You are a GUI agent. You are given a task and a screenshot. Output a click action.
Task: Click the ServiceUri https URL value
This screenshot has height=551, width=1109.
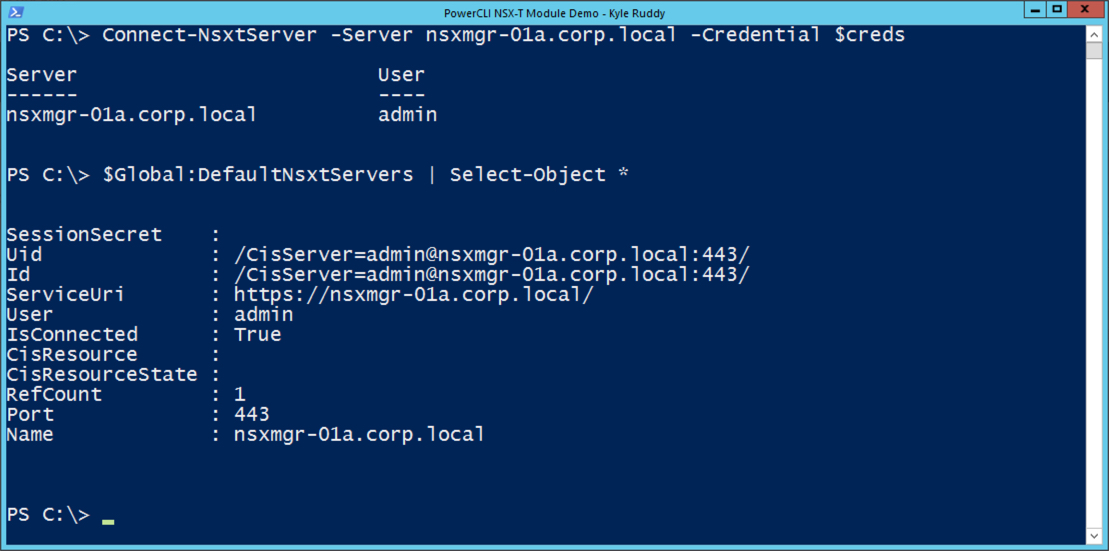pyautogui.click(x=413, y=294)
